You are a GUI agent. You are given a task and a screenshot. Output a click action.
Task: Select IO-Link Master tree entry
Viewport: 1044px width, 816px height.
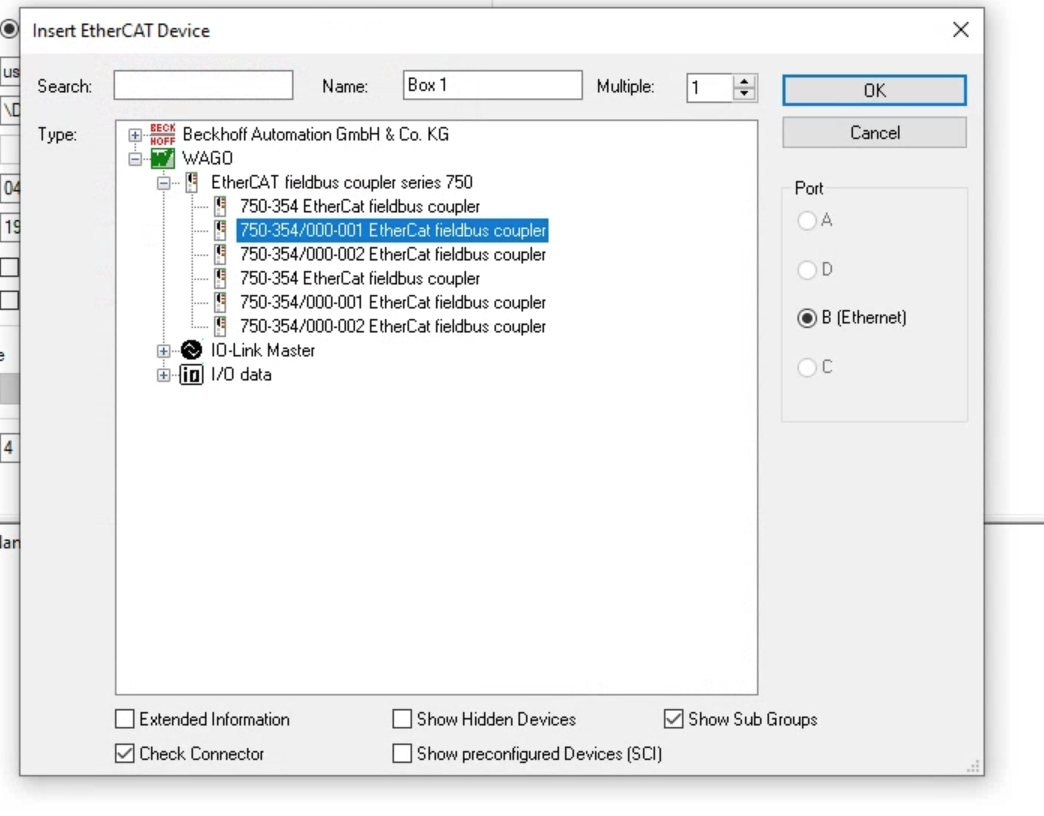click(263, 350)
